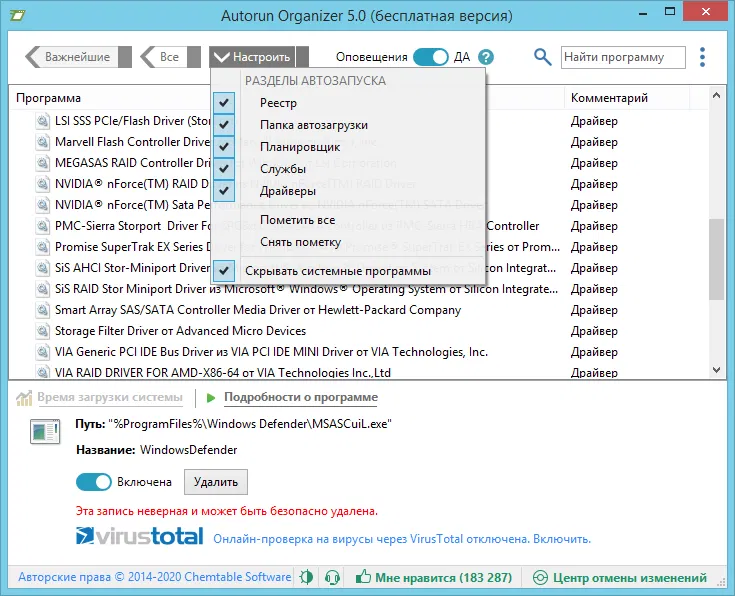The width and height of the screenshot is (735, 596).
Task: Open Центр отмены изменений link
Action: click(630, 577)
